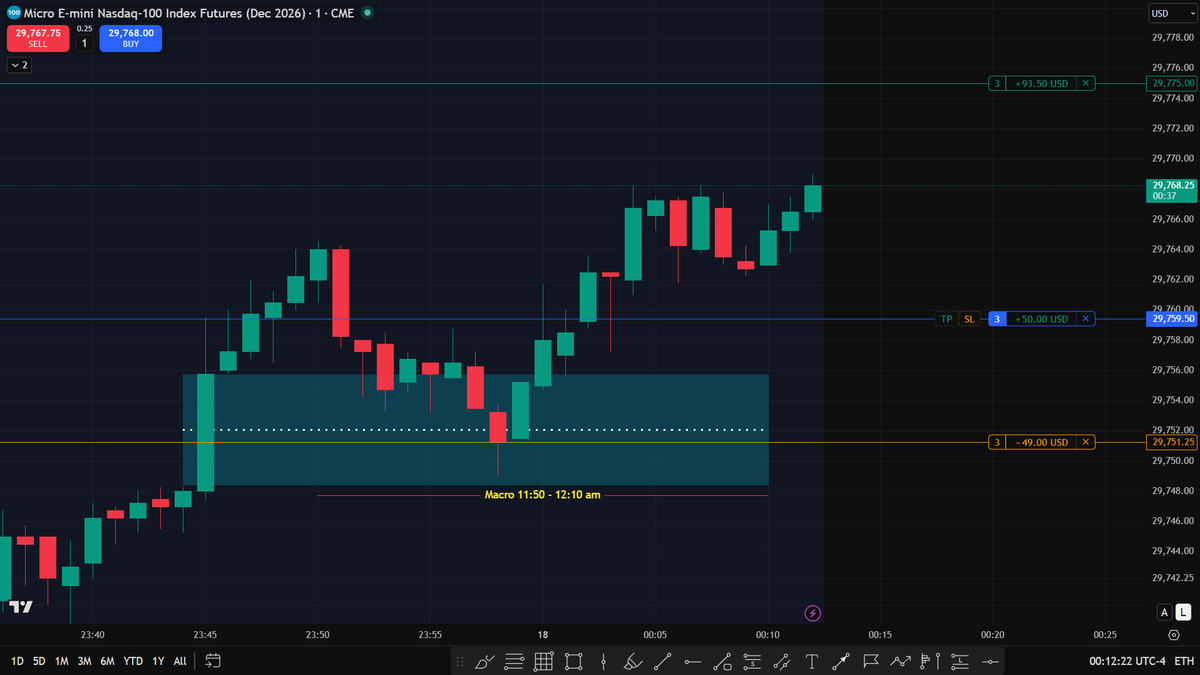
Task: Open the Go to date calendar
Action: pyautogui.click(x=212, y=661)
